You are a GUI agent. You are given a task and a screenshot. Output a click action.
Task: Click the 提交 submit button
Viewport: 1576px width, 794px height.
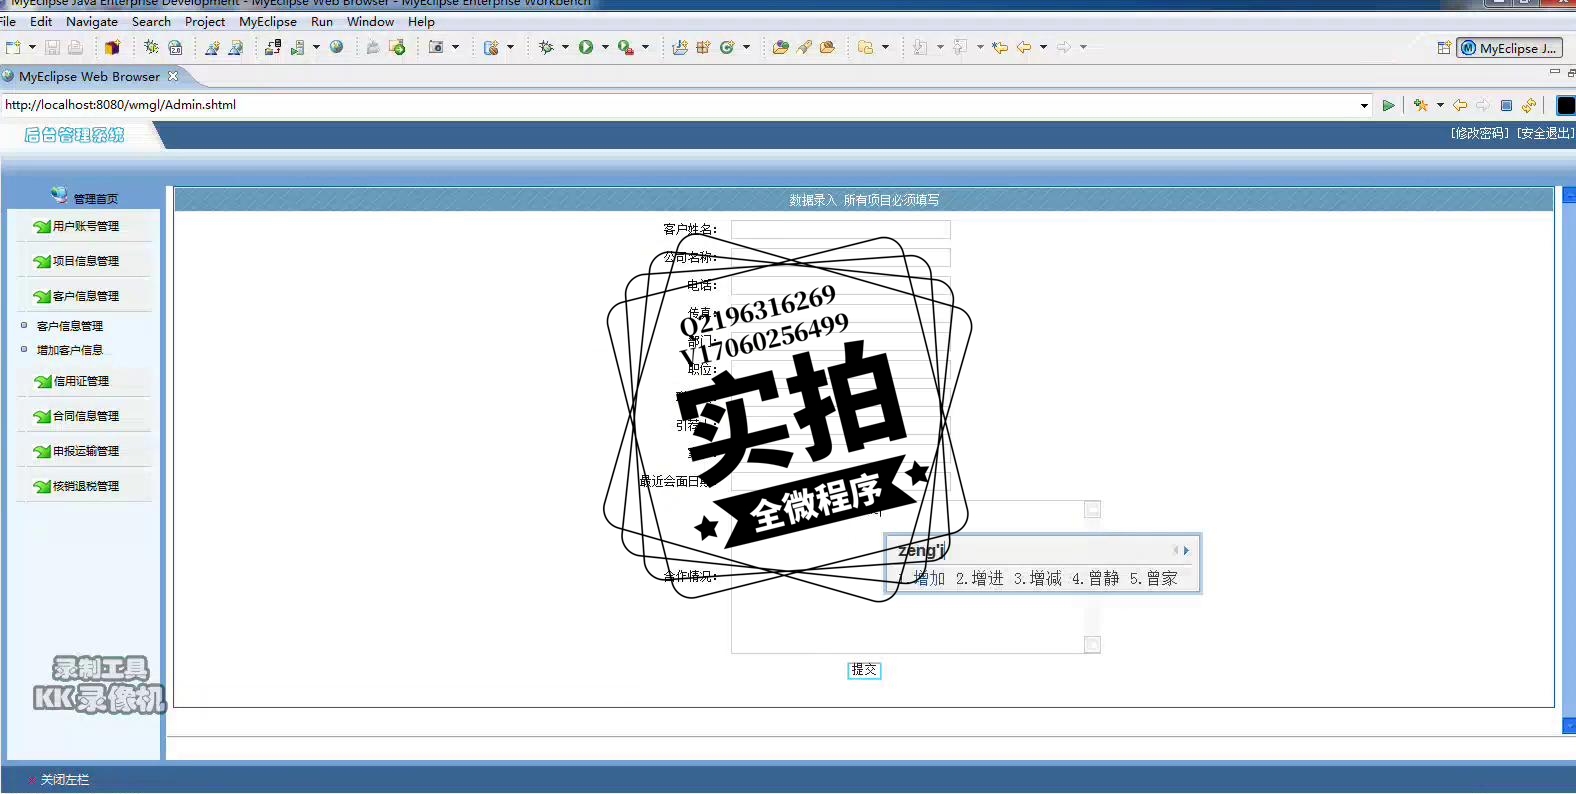[x=864, y=670]
